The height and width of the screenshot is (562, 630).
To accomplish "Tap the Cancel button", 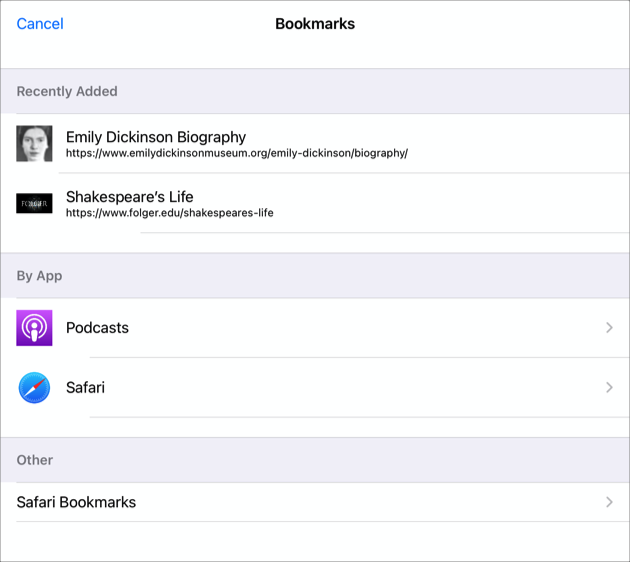I will pyautogui.click(x=40, y=24).
